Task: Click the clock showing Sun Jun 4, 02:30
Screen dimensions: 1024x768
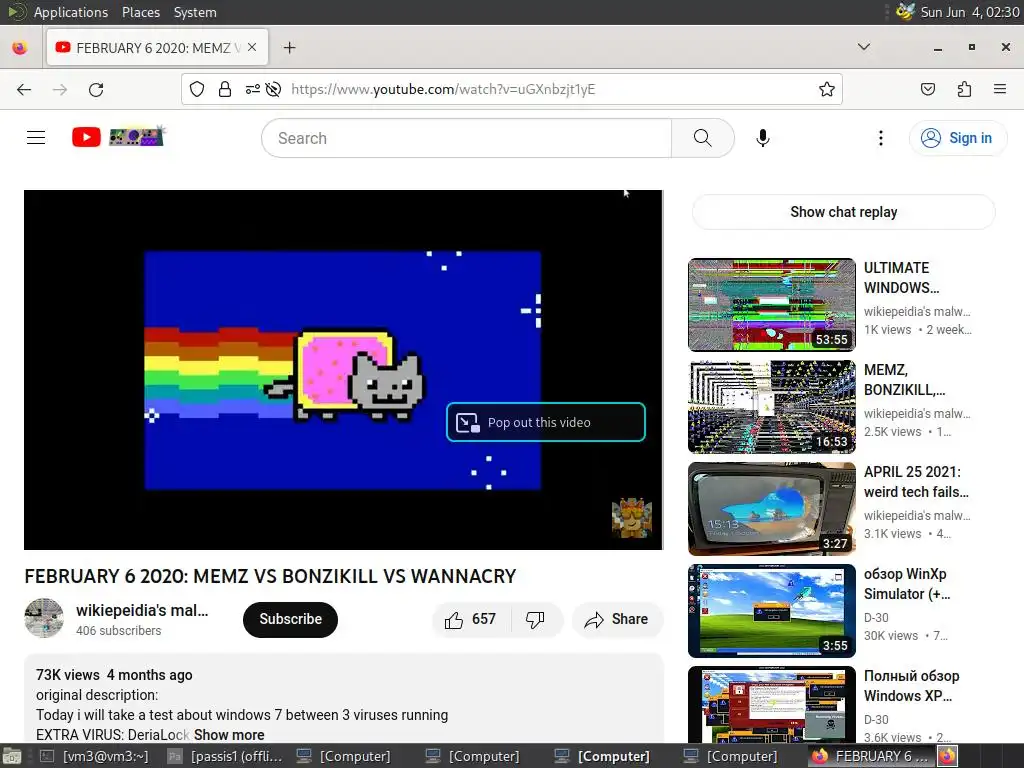Action: click(x=970, y=12)
